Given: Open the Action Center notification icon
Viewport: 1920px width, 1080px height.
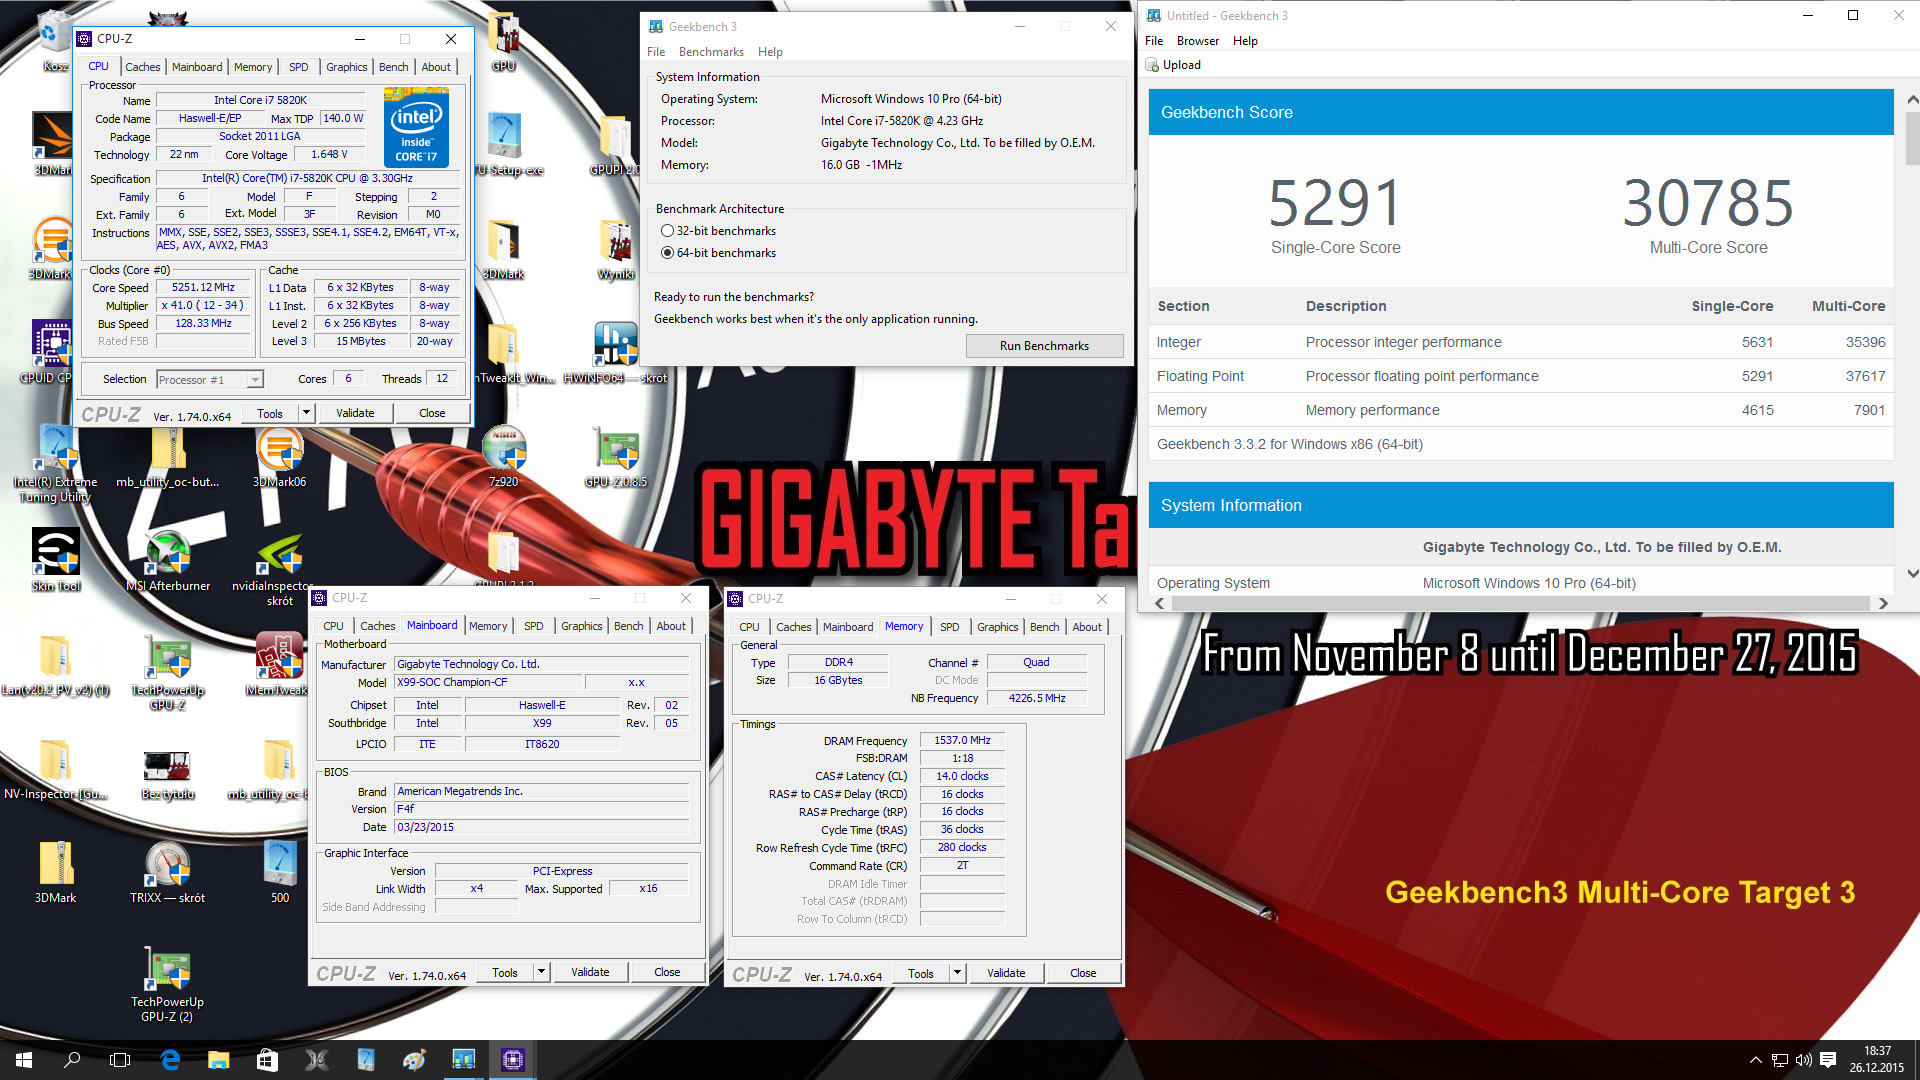Looking at the screenshot, I should pyautogui.click(x=1828, y=1060).
